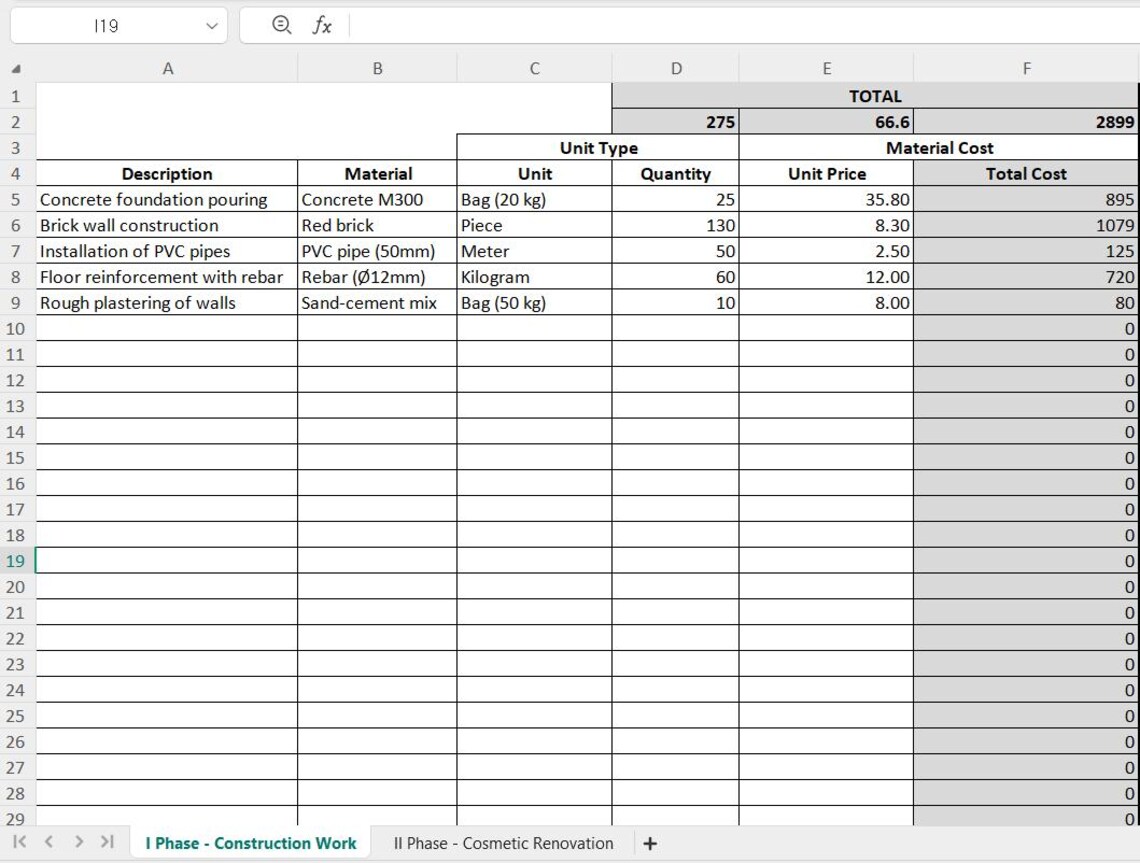1140x863 pixels.
Task: Select the Red brick material cell
Action: 377,225
